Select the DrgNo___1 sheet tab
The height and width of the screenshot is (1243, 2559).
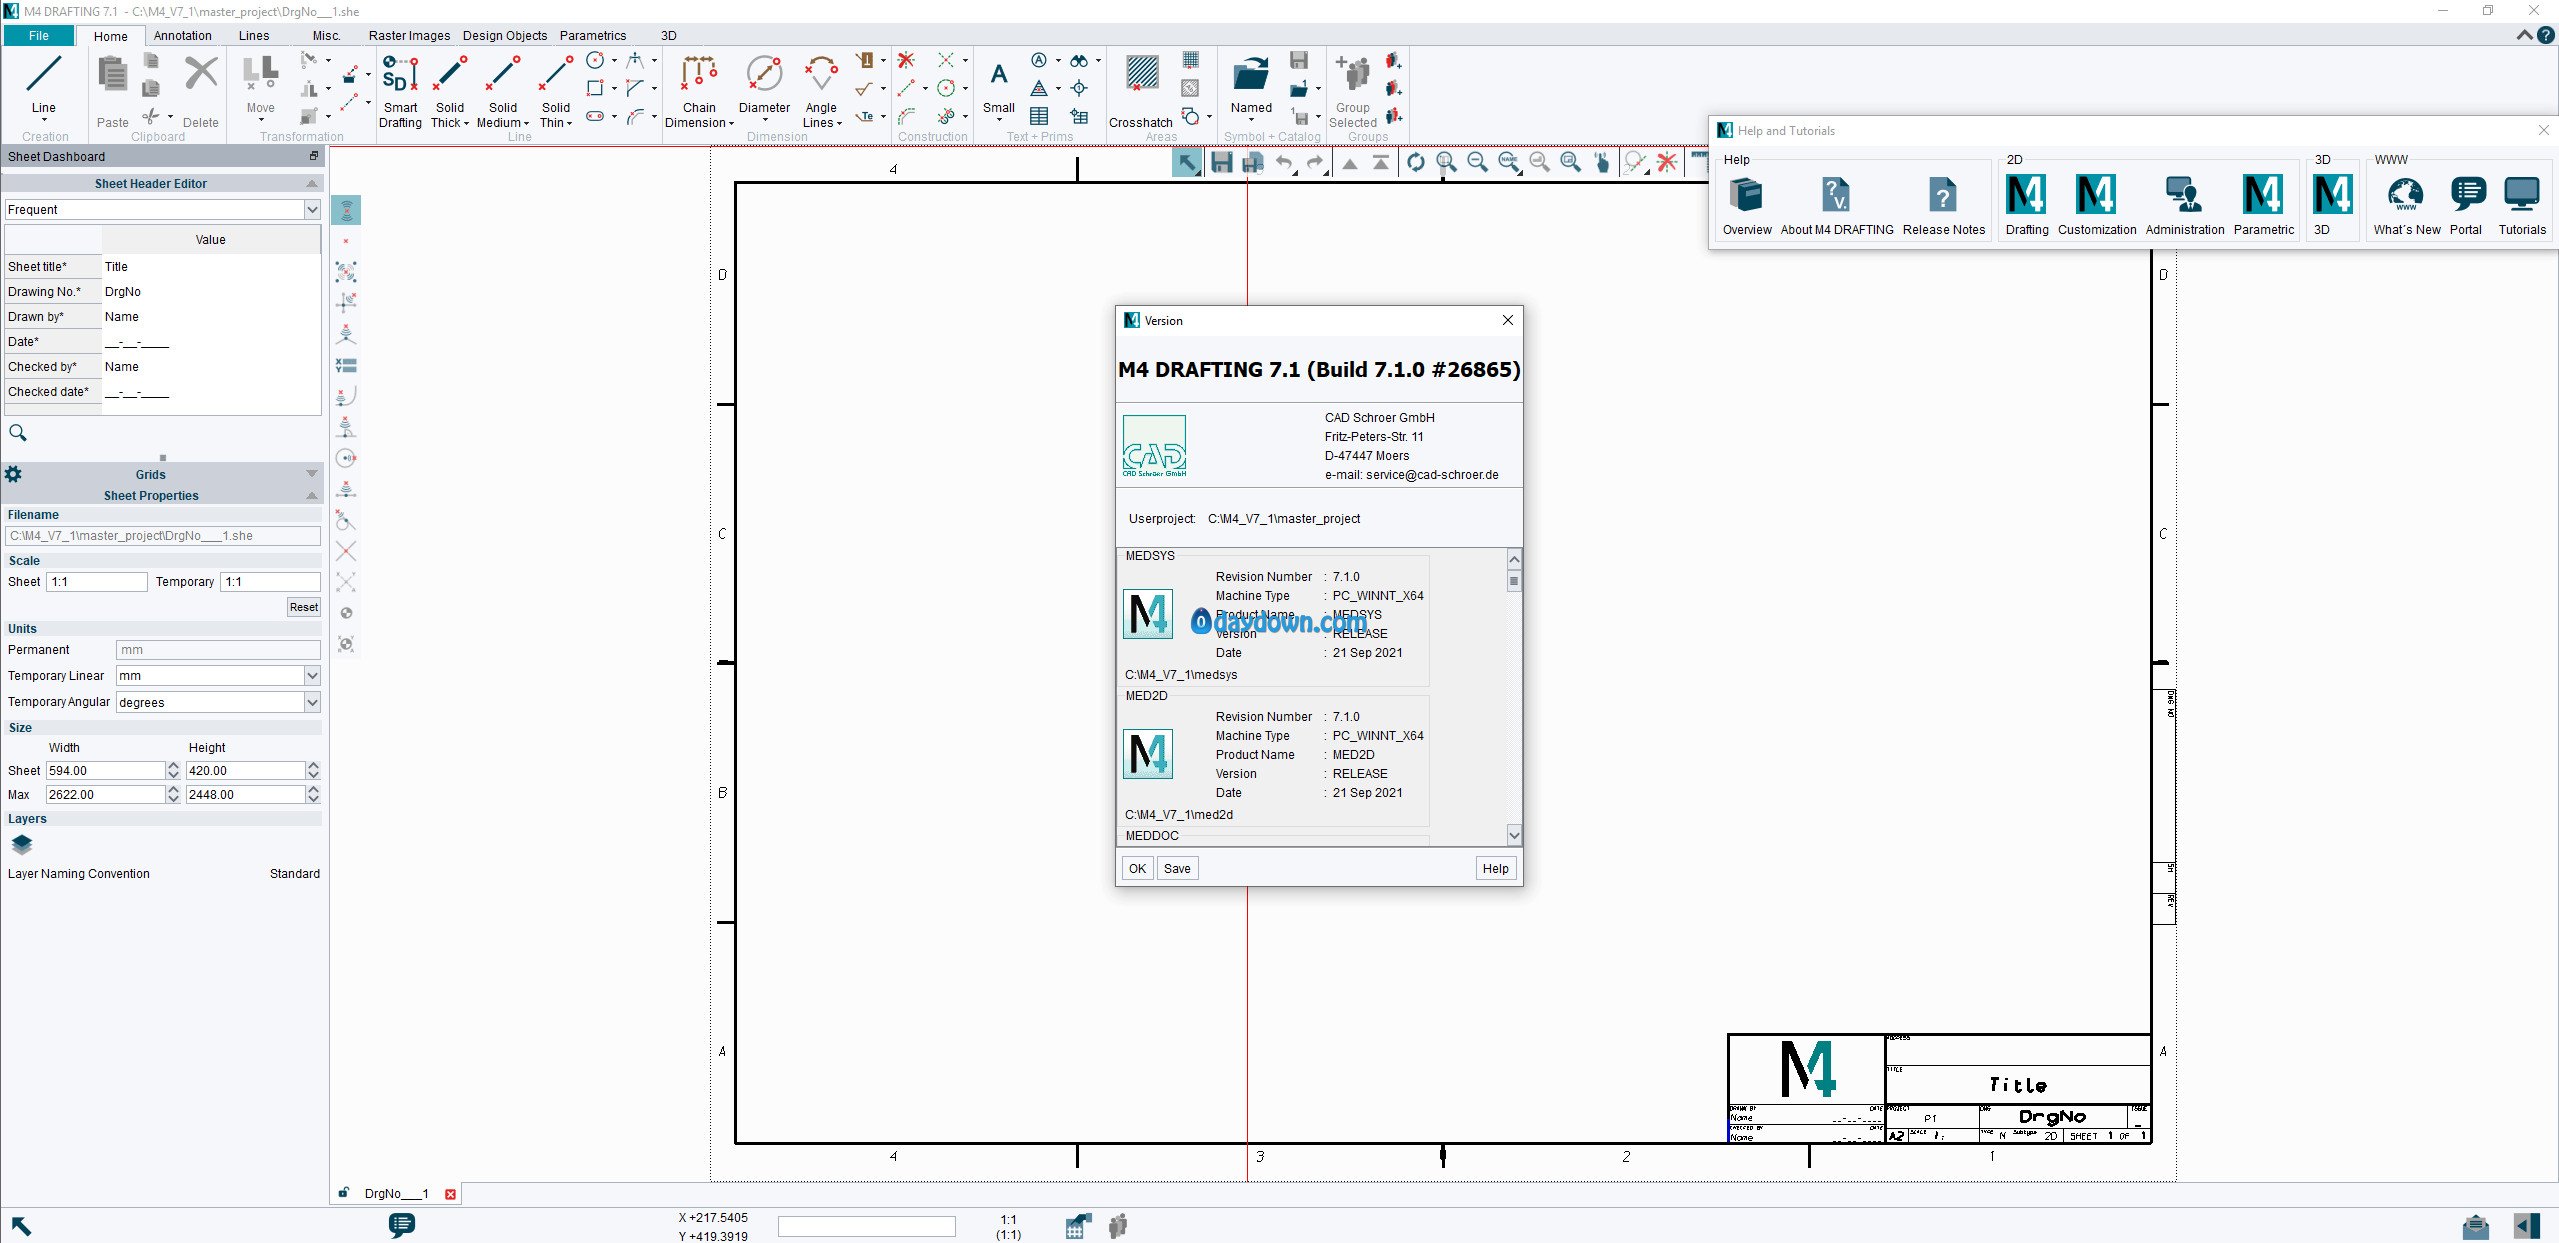click(x=396, y=1194)
